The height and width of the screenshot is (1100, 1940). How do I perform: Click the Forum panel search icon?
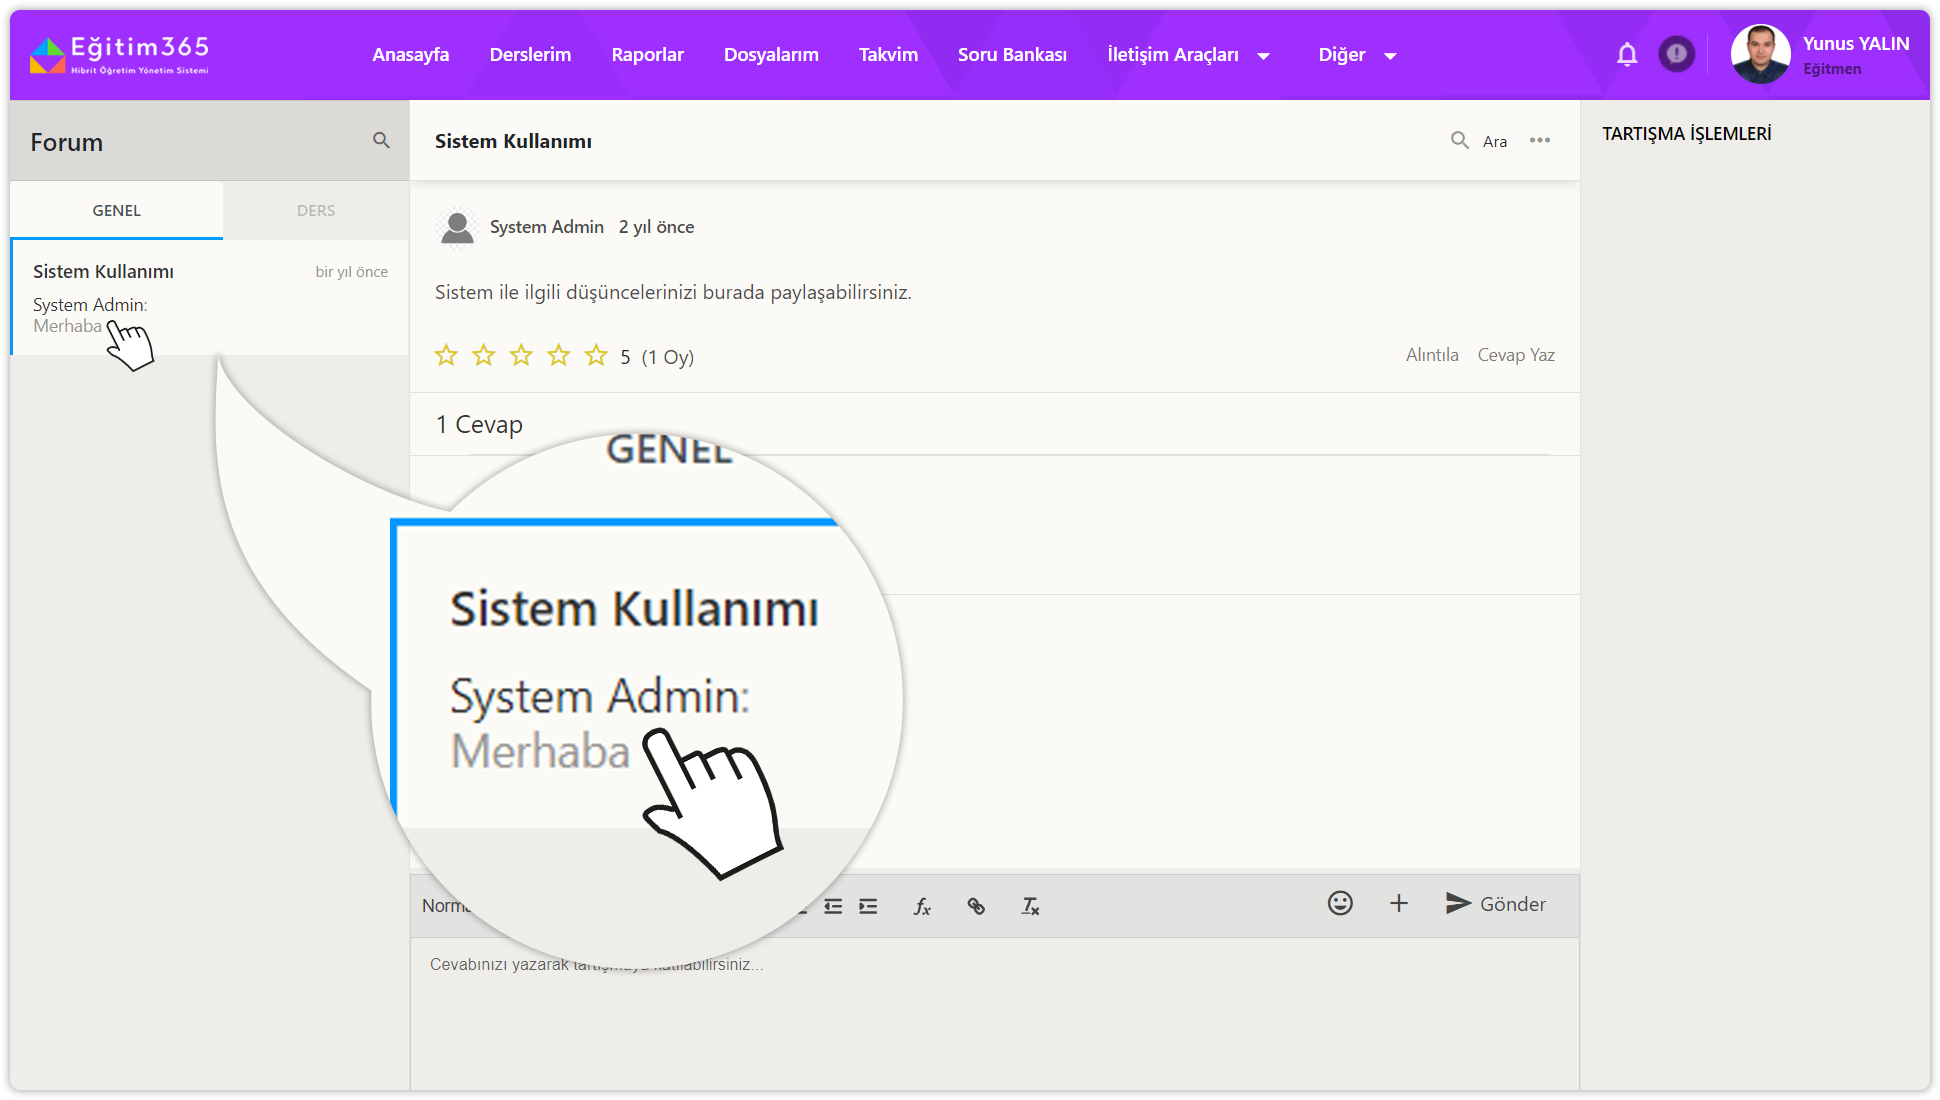coord(381,140)
